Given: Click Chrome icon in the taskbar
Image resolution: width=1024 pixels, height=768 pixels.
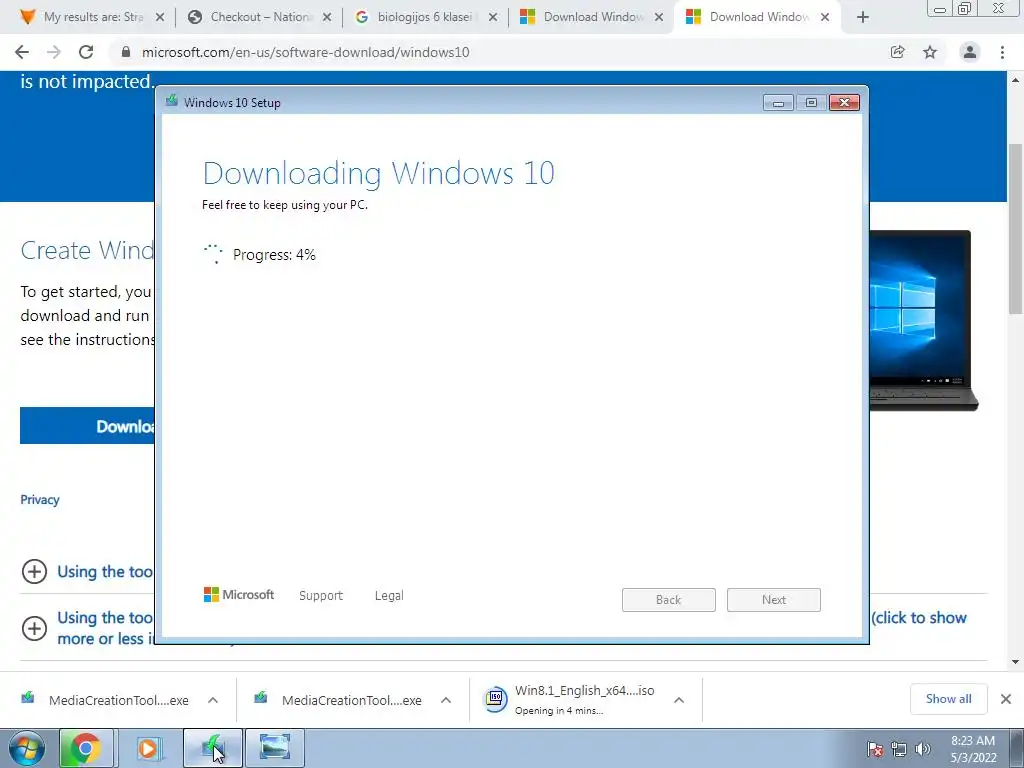Looking at the screenshot, I should [86, 748].
